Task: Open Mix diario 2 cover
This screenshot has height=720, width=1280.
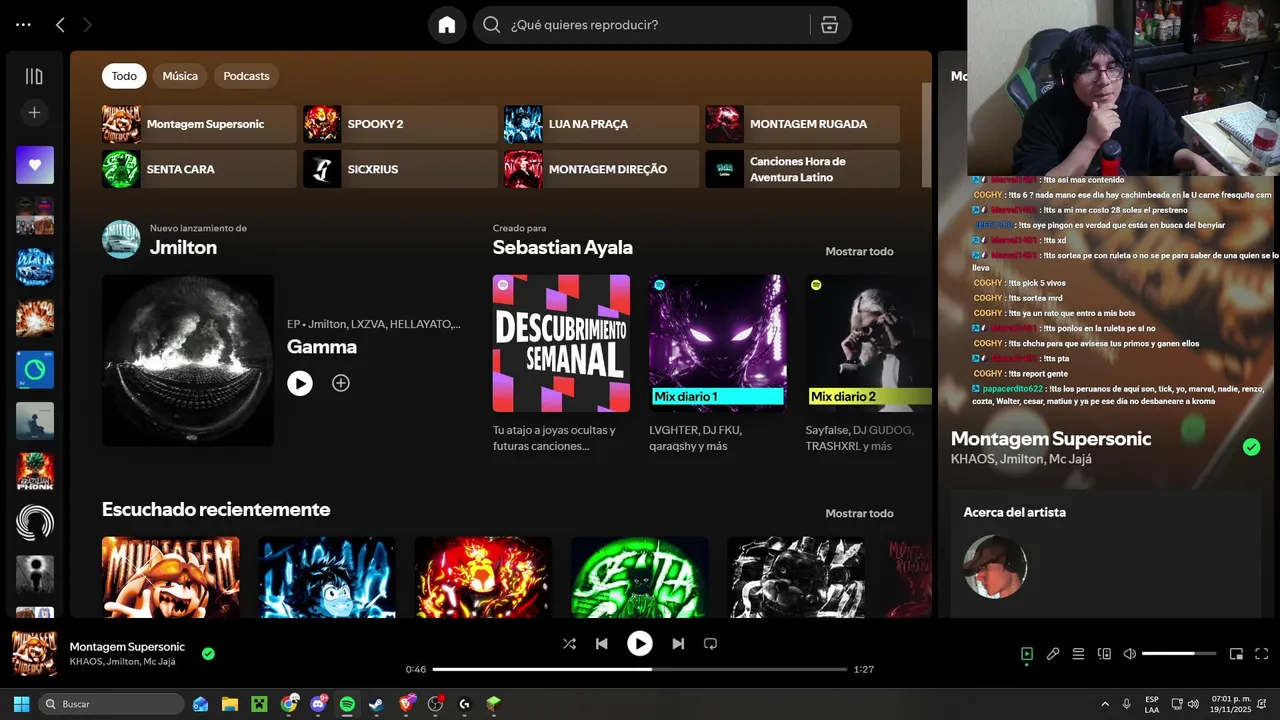Action: pos(869,343)
